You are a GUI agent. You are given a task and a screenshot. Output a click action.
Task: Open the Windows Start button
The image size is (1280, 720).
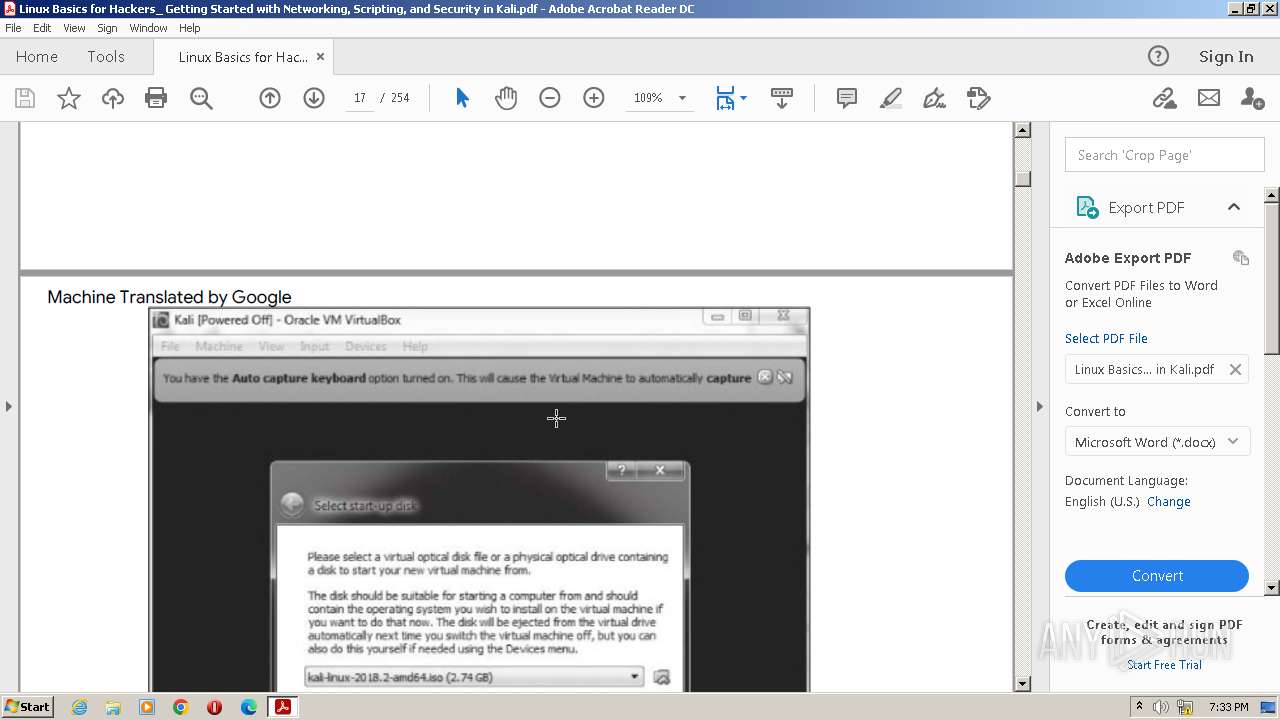[x=27, y=706]
